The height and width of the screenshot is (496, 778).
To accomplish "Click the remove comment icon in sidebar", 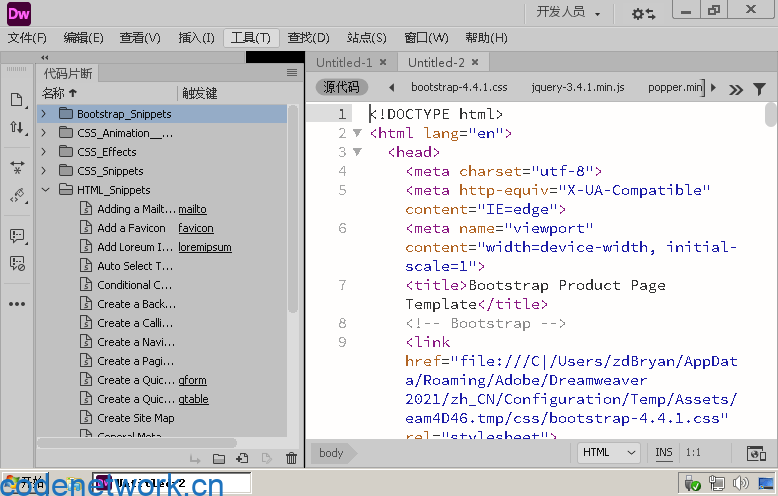I will point(17,263).
